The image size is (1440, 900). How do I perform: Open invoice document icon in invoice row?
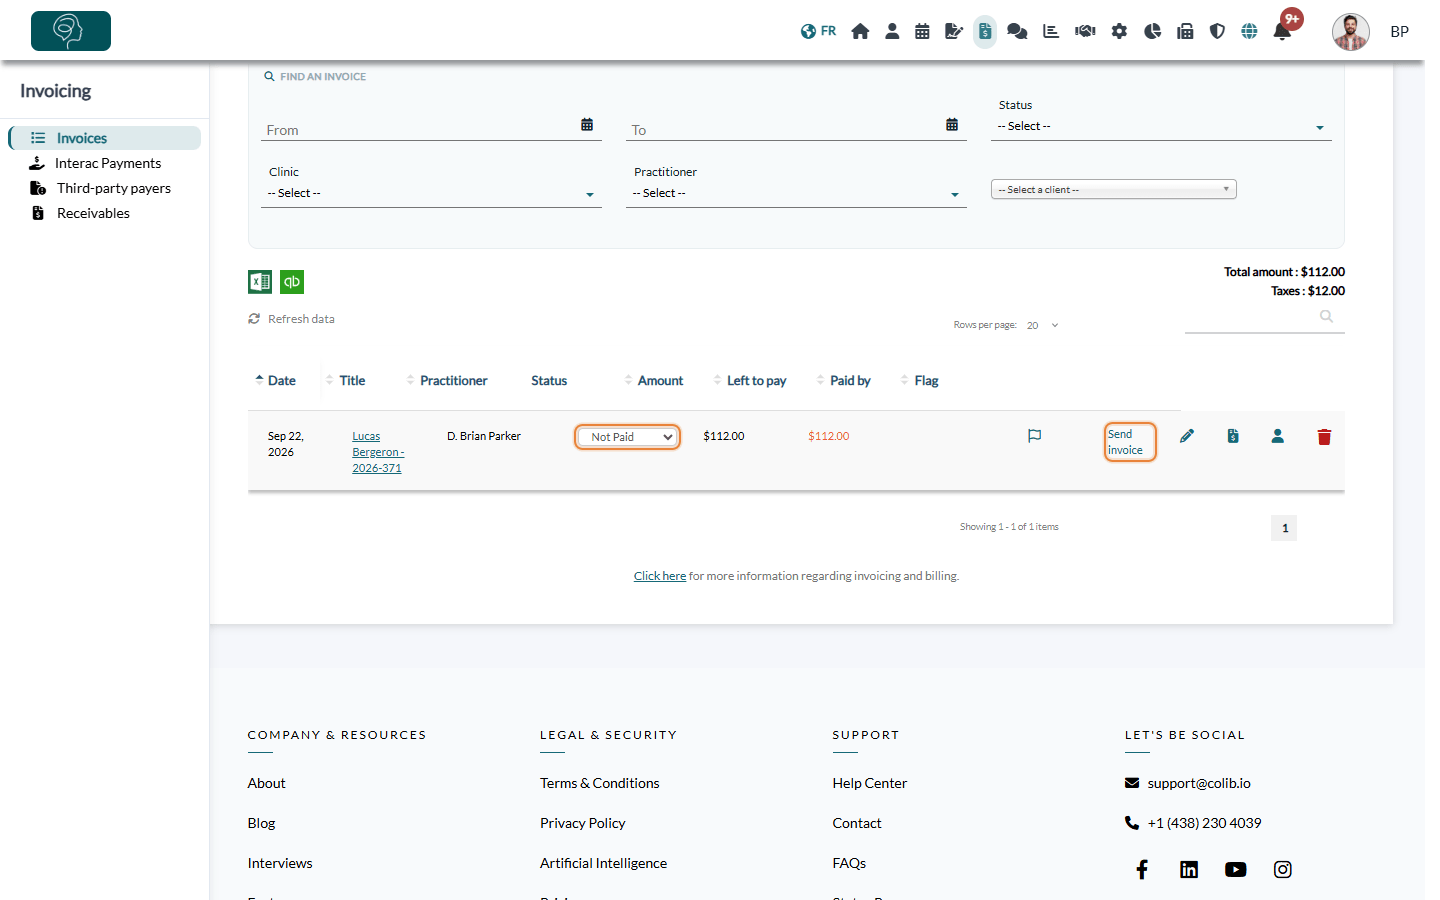point(1233,436)
